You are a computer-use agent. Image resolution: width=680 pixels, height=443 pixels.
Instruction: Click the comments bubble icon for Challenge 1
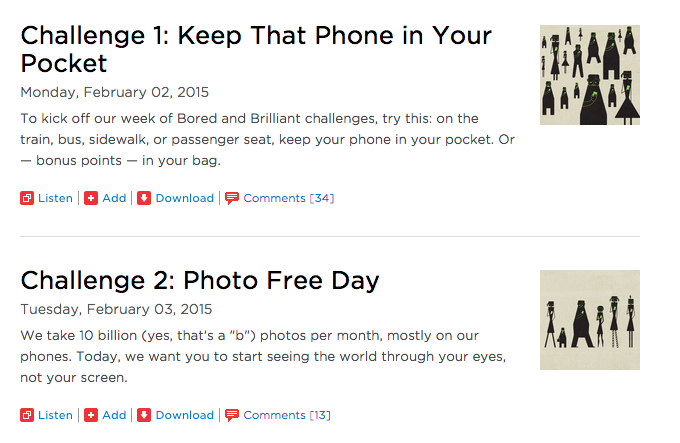tap(232, 198)
